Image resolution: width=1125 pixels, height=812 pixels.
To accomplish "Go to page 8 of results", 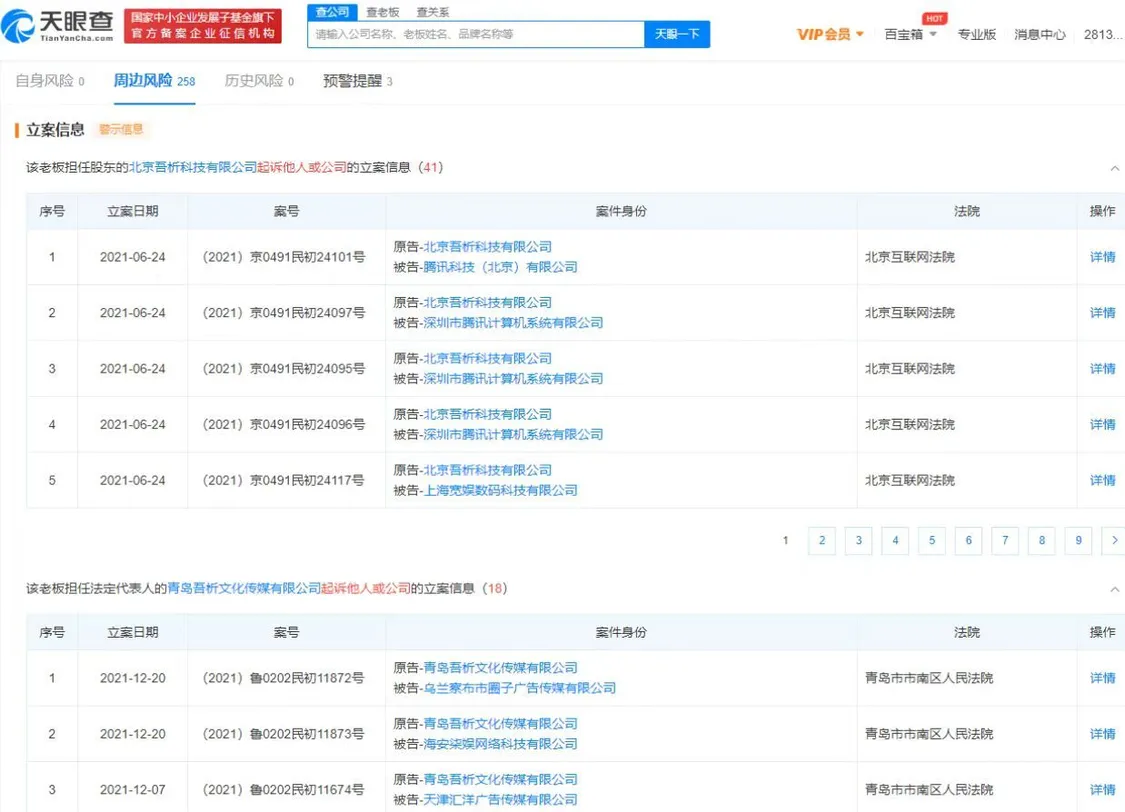I will point(1042,541).
